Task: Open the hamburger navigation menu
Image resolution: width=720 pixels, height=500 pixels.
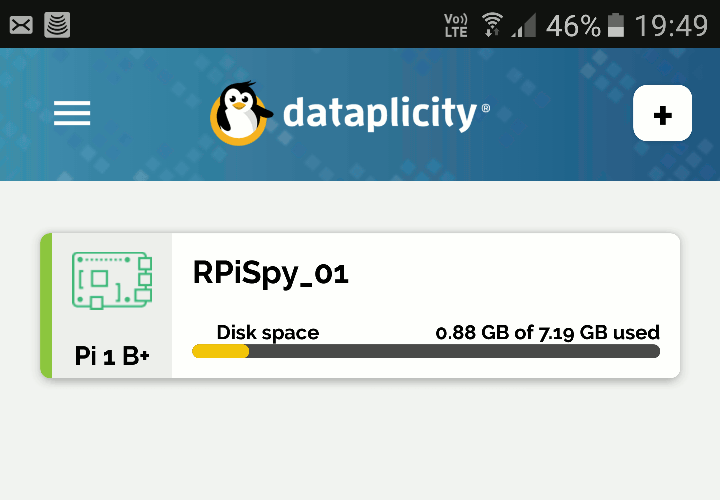Action: tap(72, 113)
